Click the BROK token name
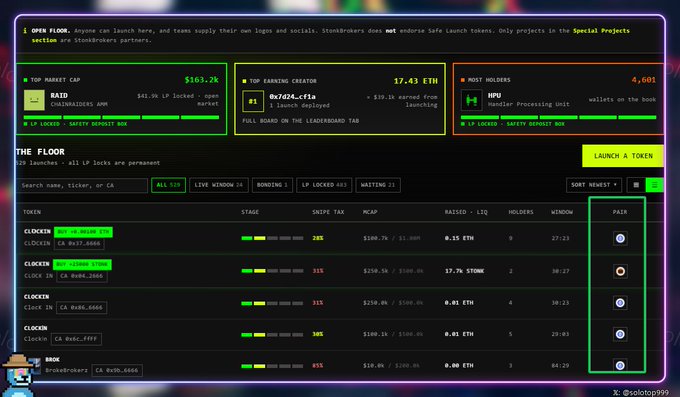The height and width of the screenshot is (397, 680). pos(52,359)
